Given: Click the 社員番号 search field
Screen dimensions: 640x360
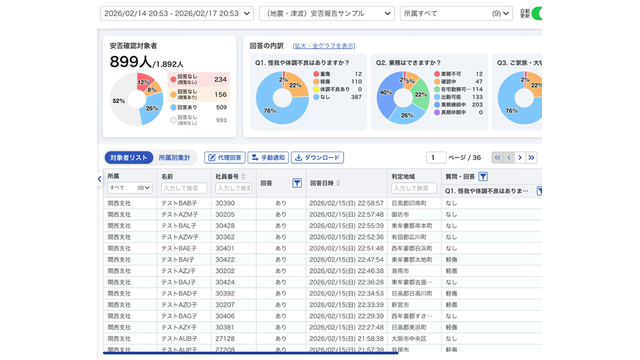Looking at the screenshot, I should [233, 188].
